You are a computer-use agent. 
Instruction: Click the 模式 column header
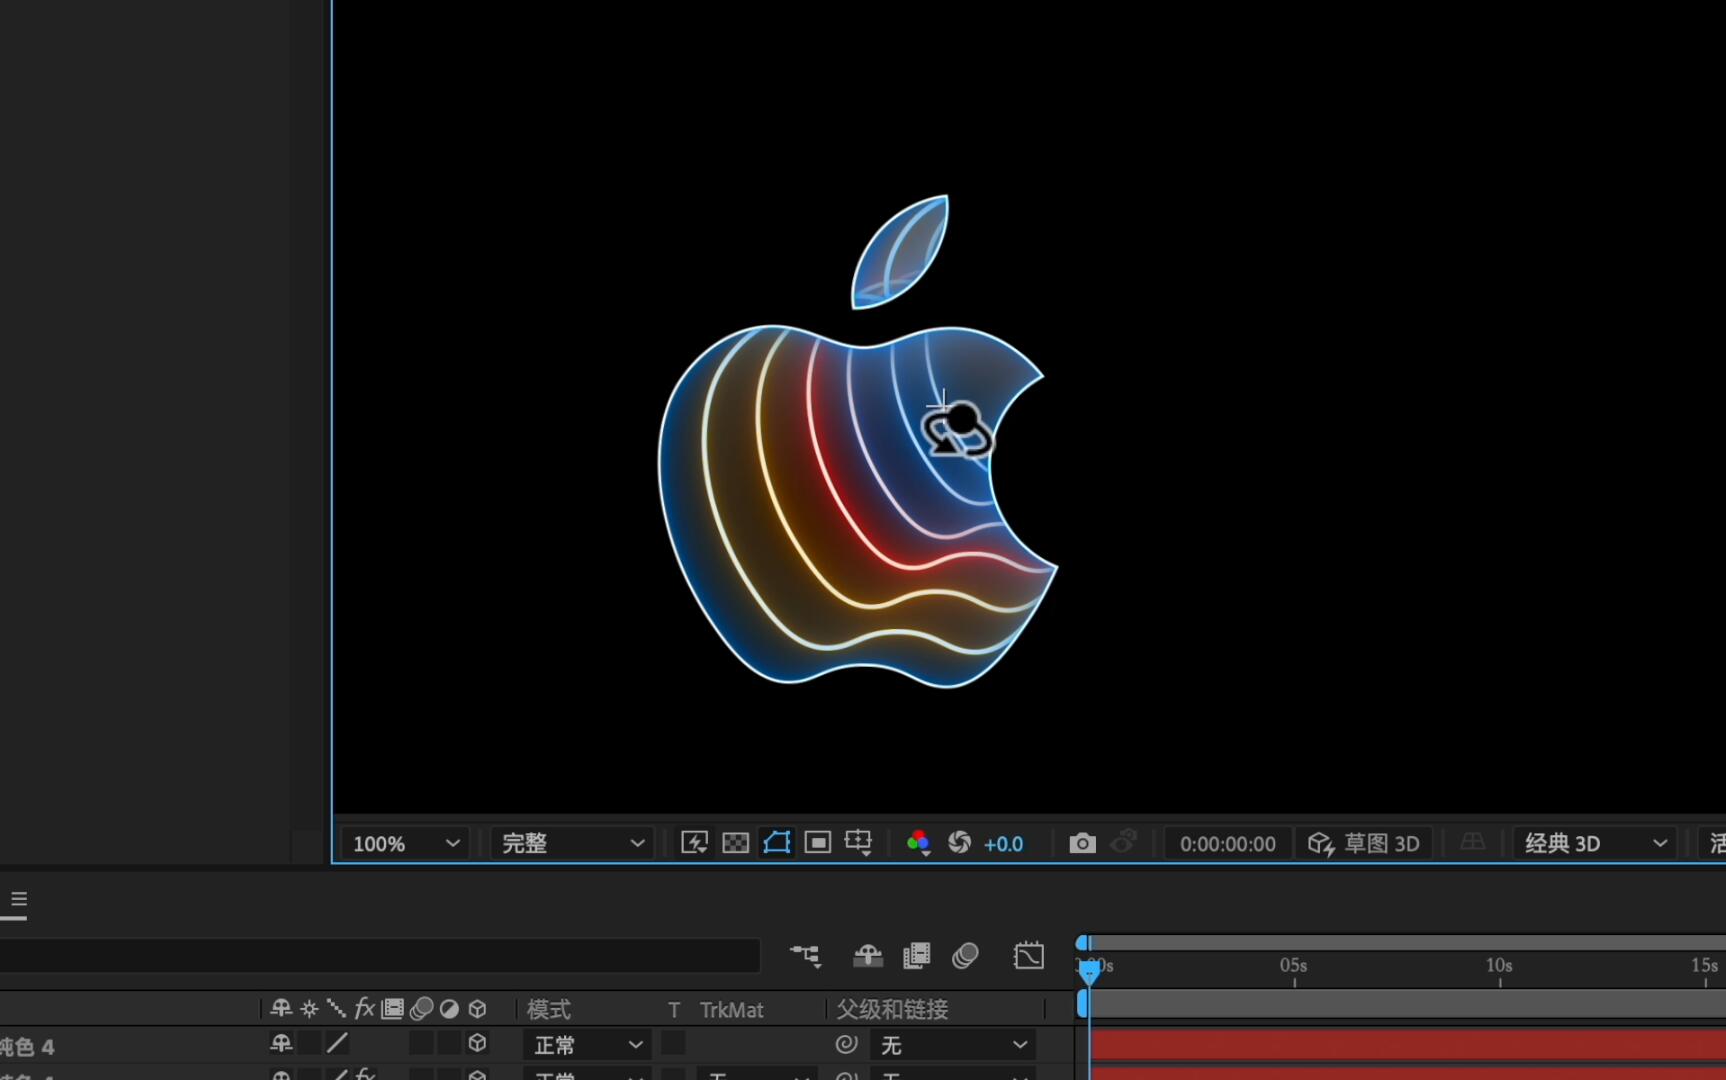click(549, 1009)
